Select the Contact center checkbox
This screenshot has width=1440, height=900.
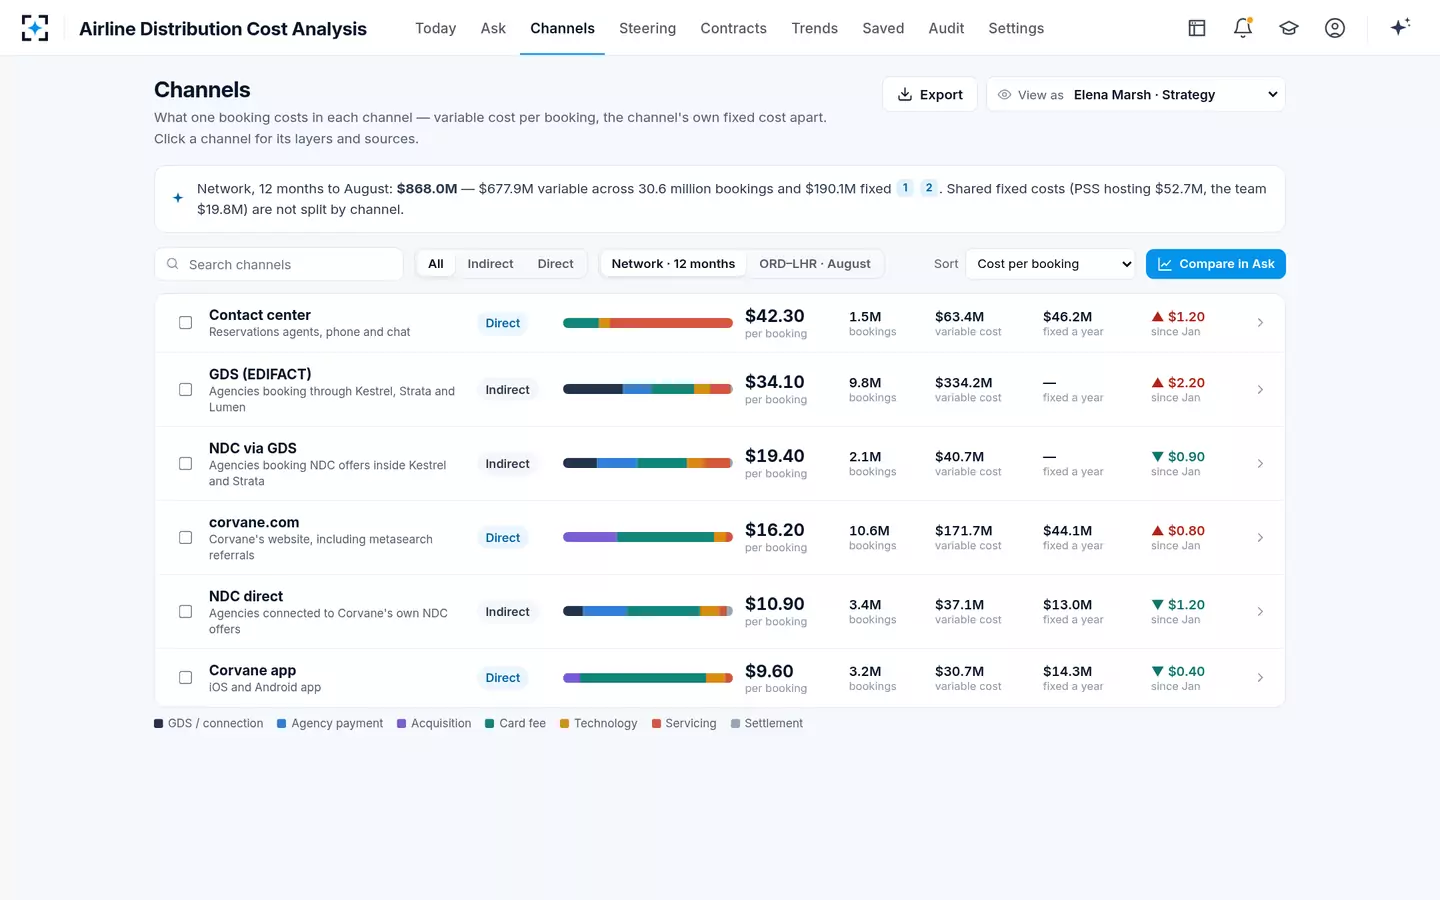[x=185, y=323]
